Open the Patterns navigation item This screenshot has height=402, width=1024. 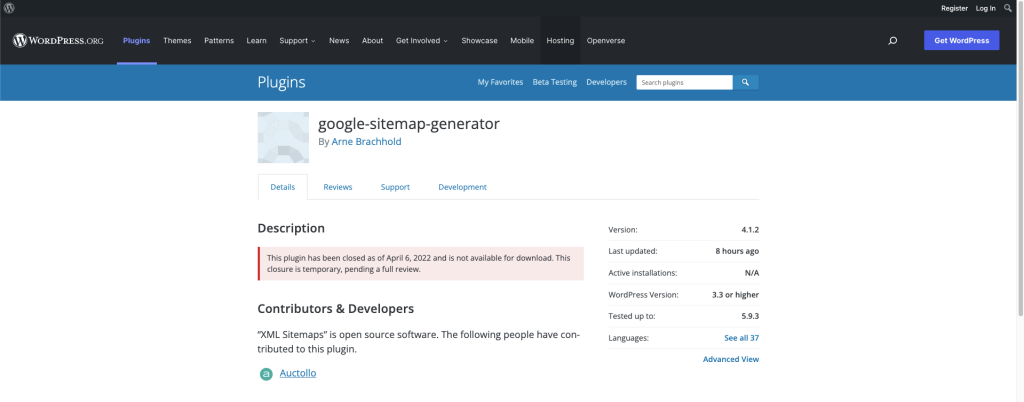click(219, 40)
